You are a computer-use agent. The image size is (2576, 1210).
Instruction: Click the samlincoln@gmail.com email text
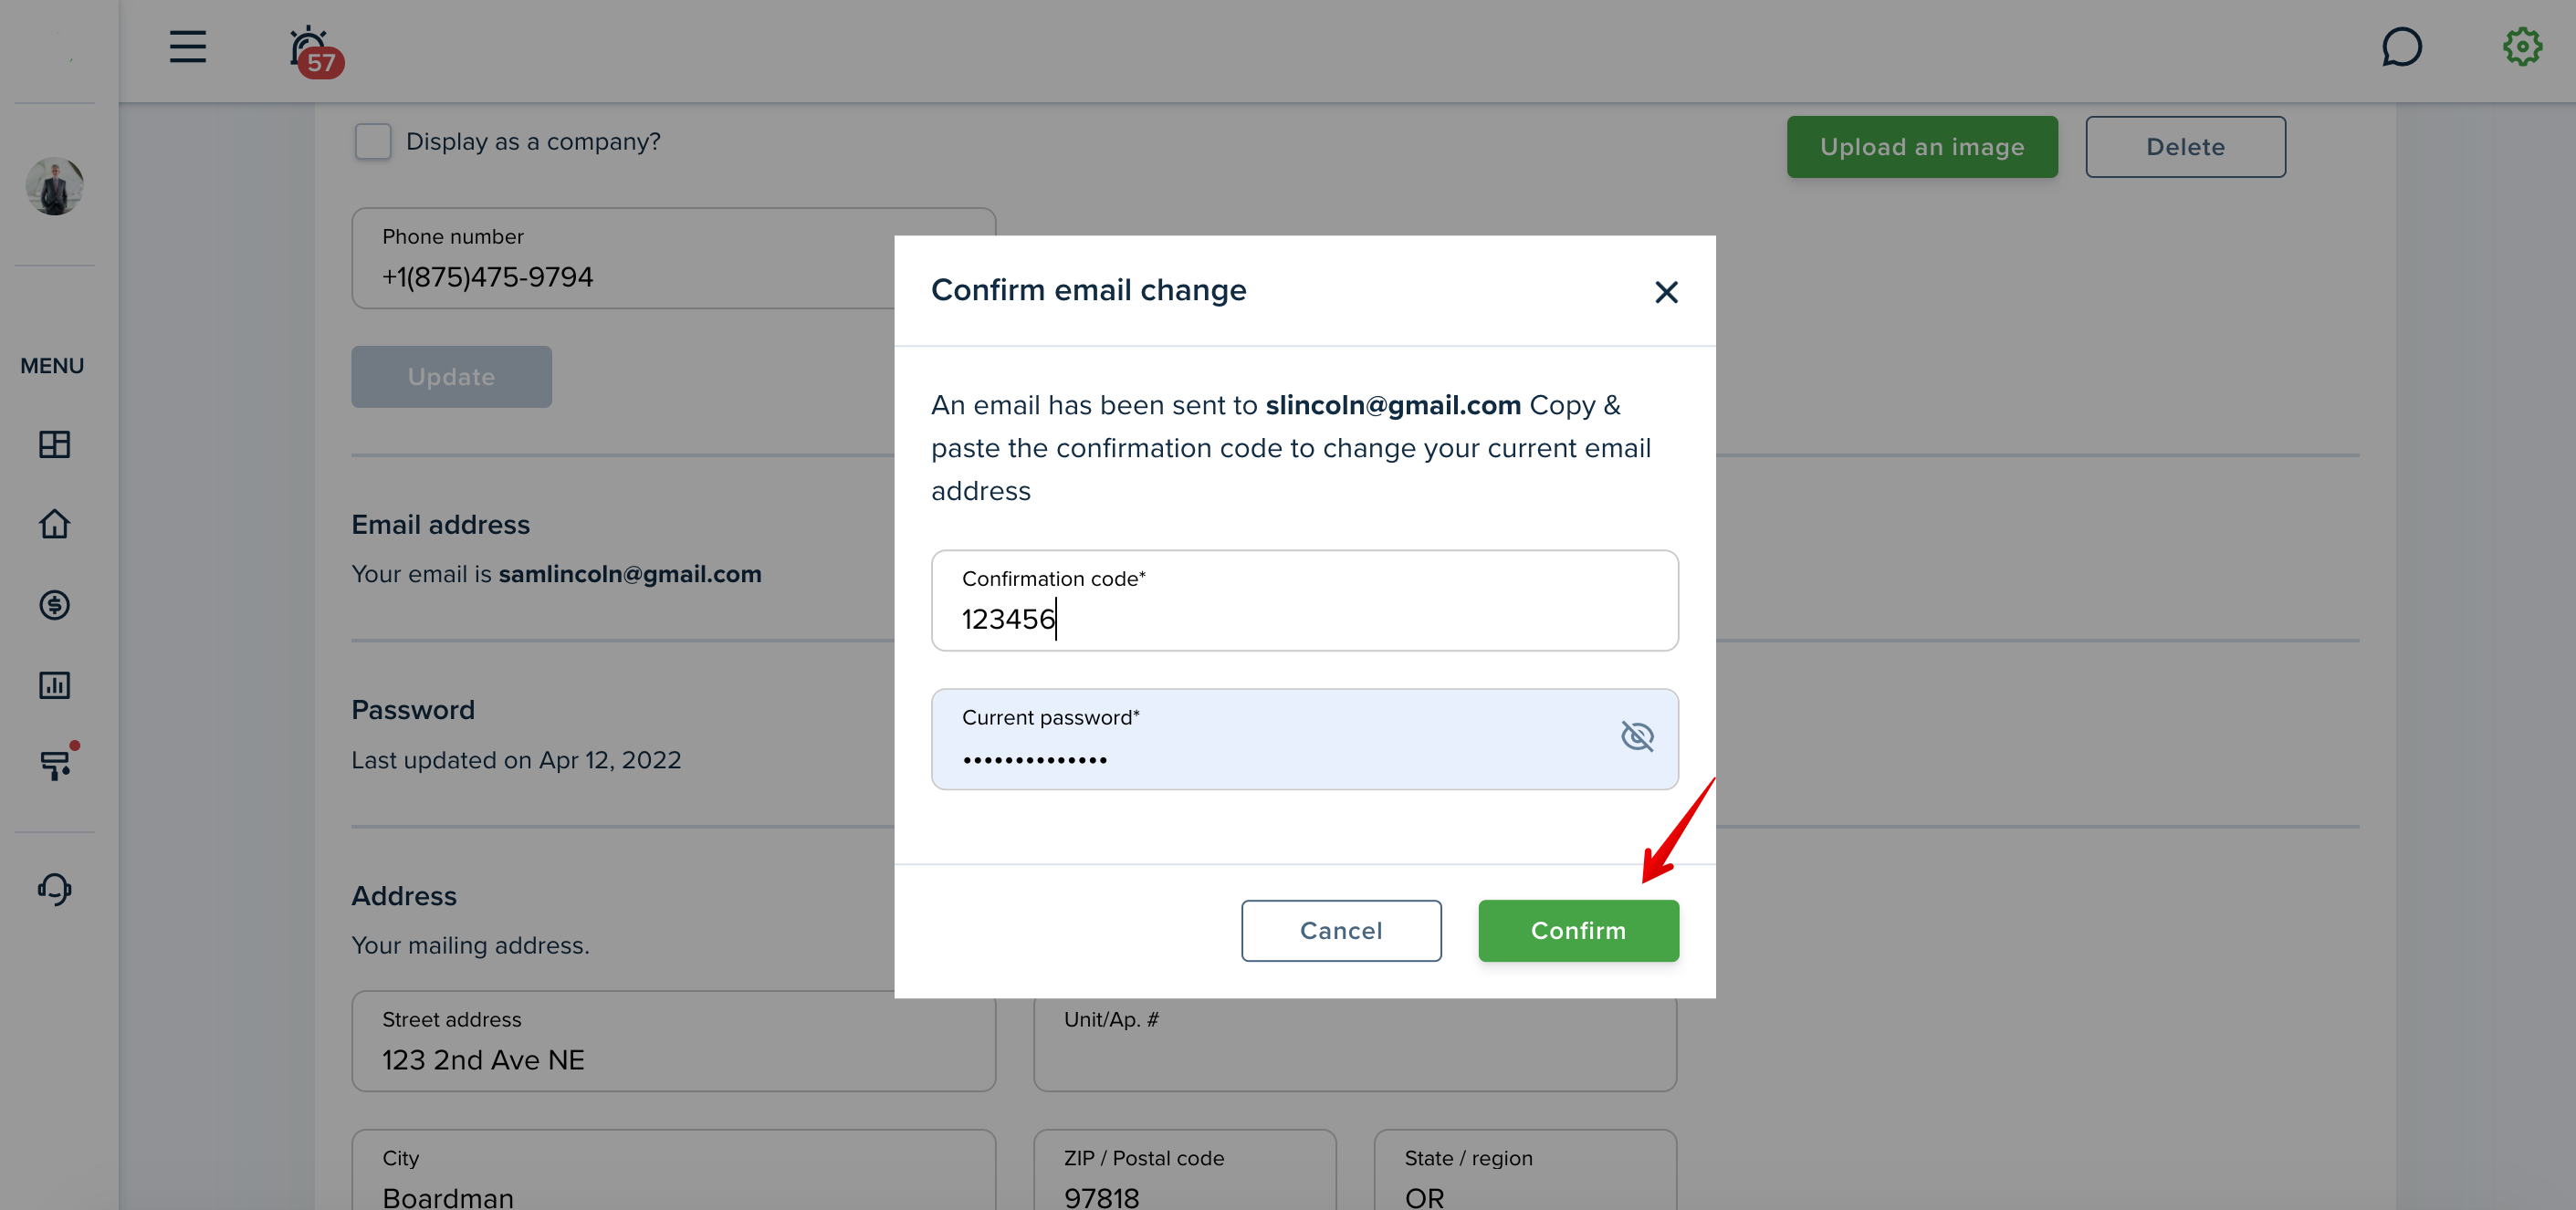pos(630,574)
